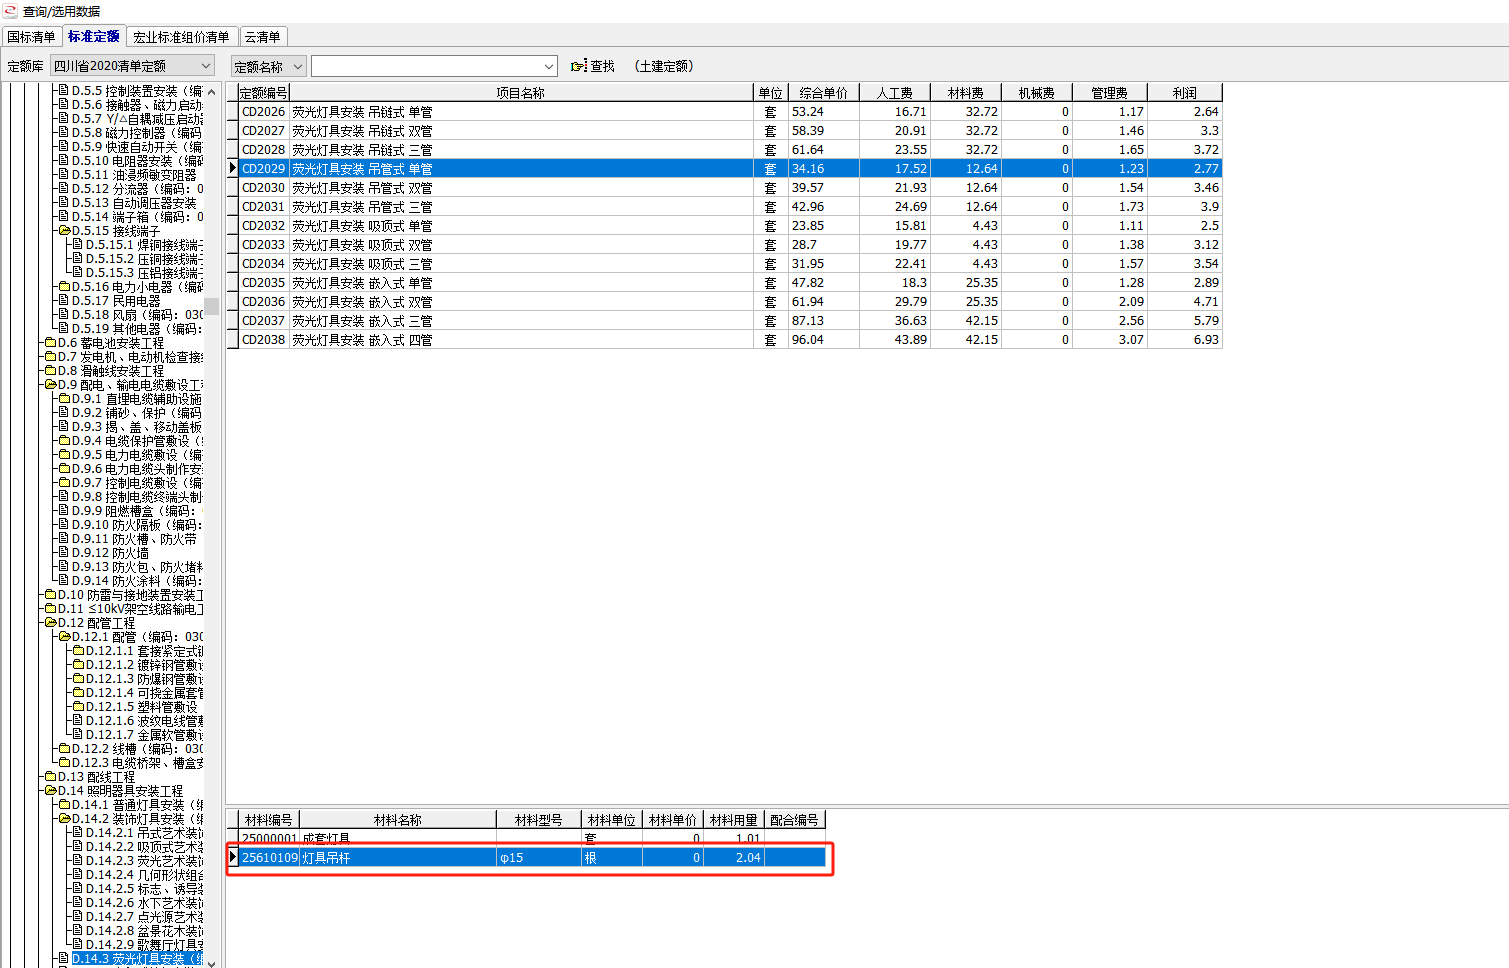Open the 定额库 四川省2020清单定额 dropdown
This screenshot has width=1509, height=968.
[206, 66]
